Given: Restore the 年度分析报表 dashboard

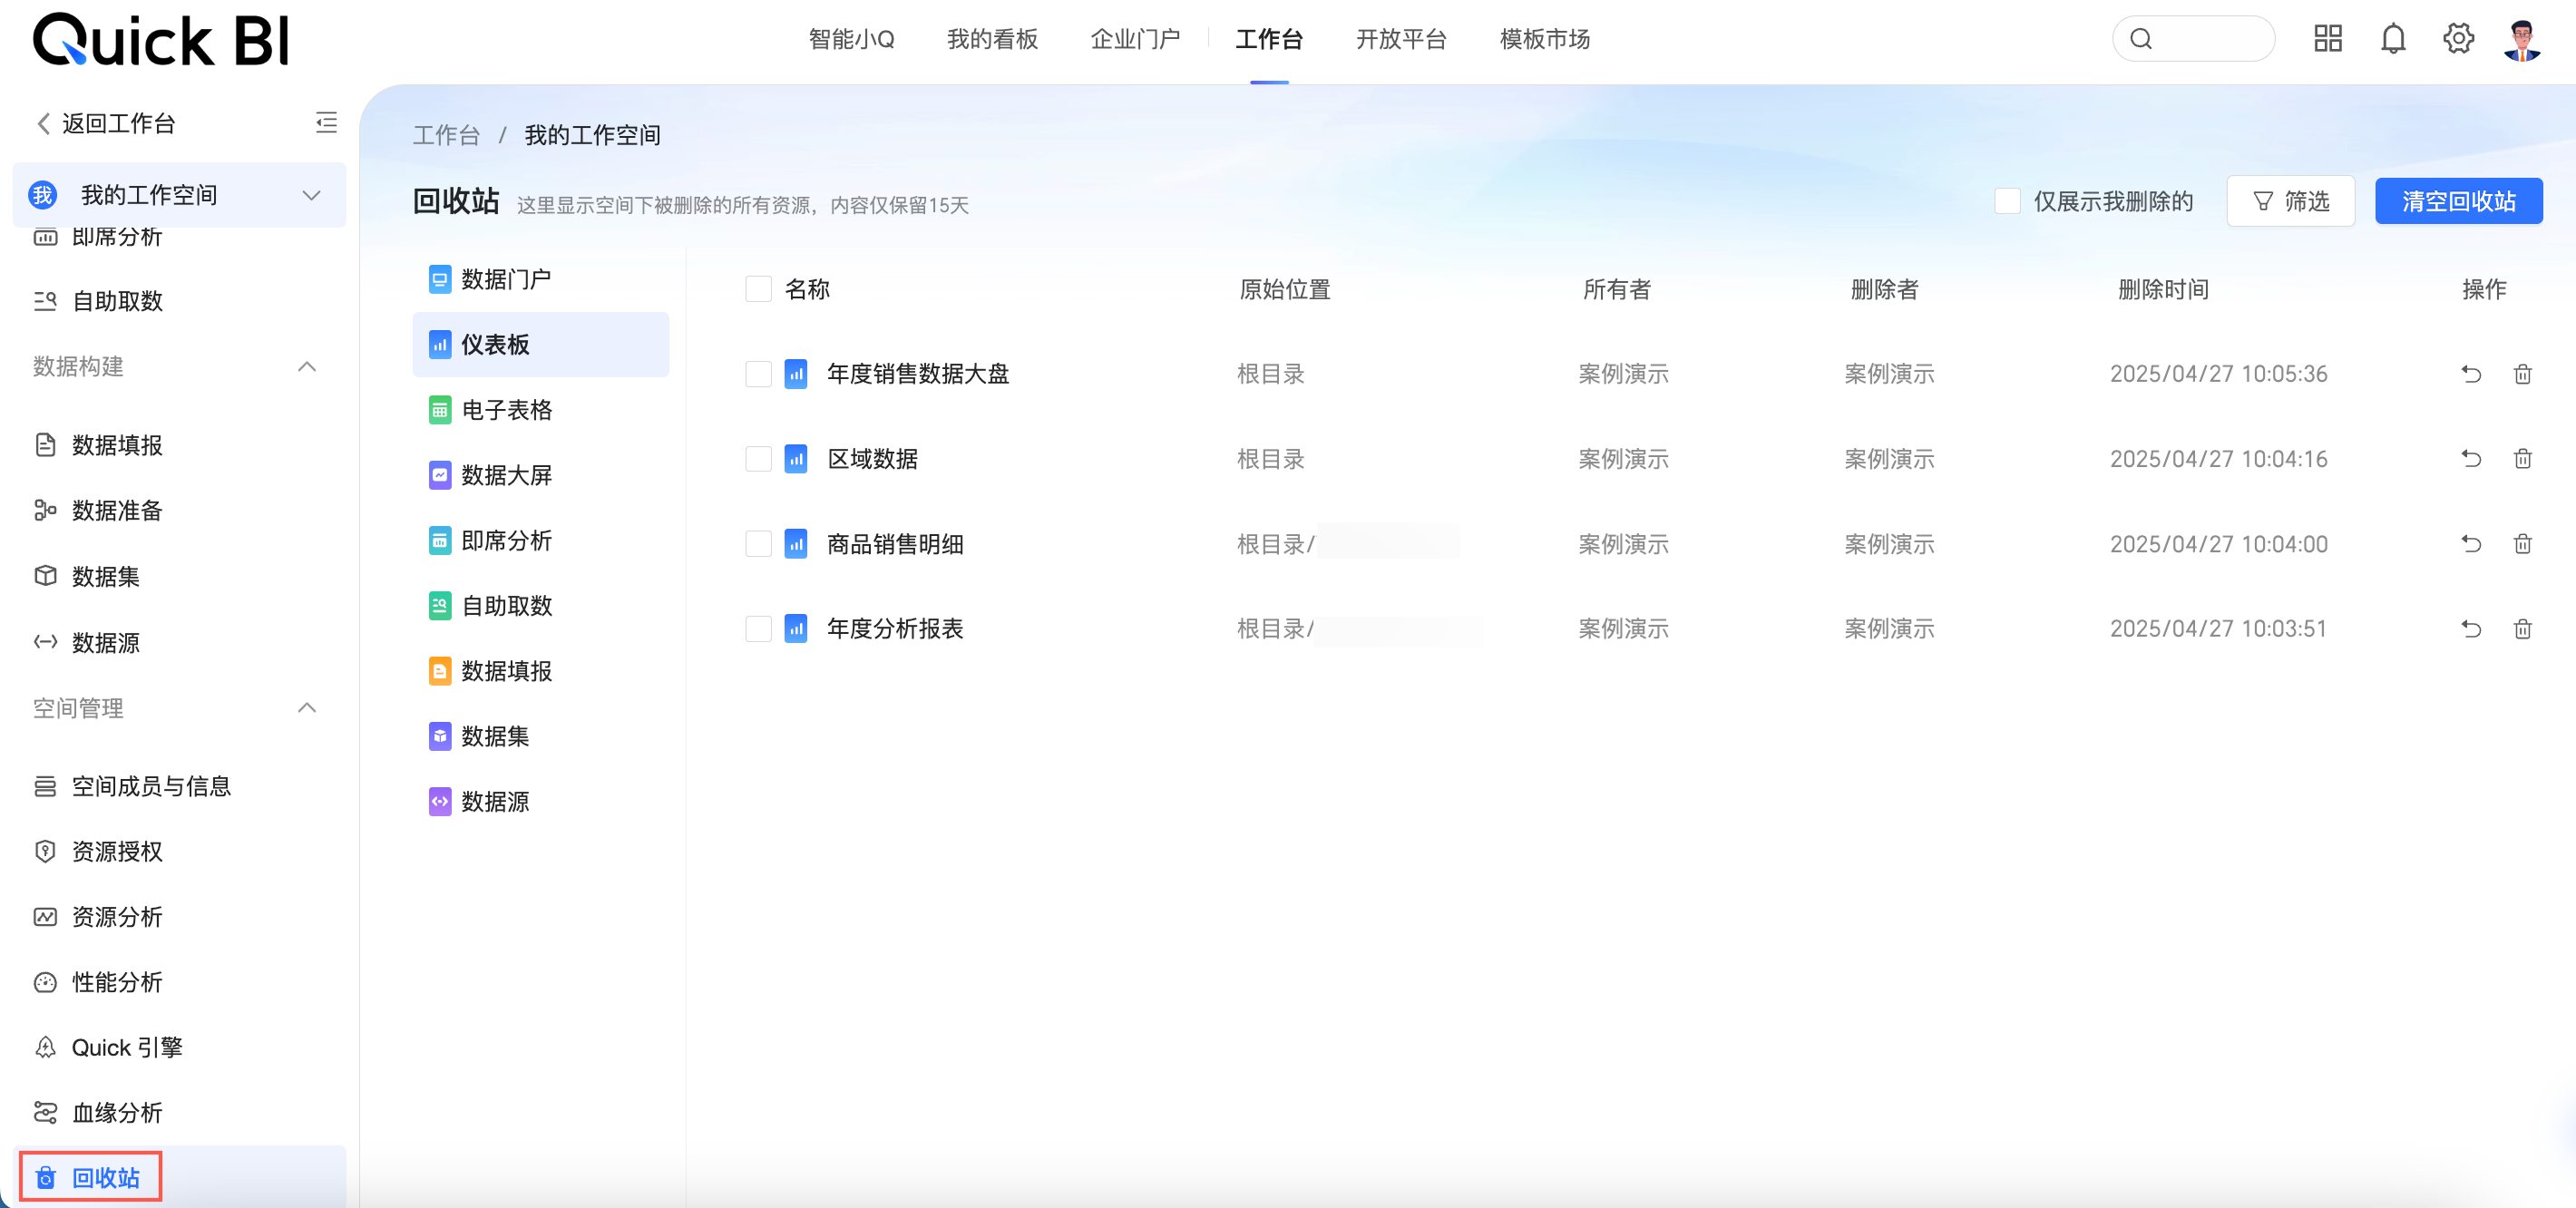Looking at the screenshot, I should coord(2471,629).
